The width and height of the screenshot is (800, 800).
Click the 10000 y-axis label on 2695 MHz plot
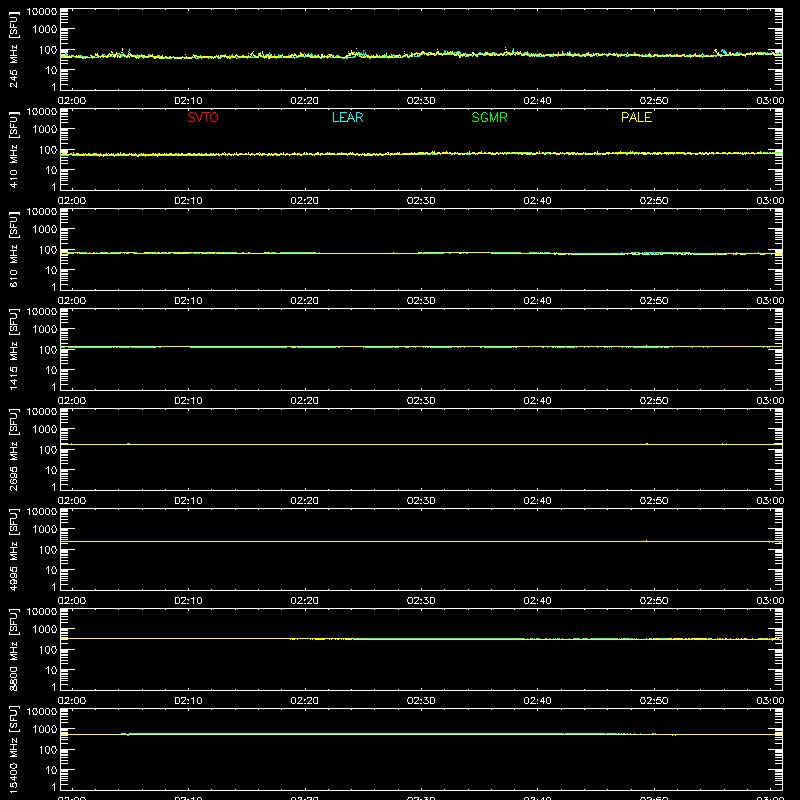(42, 412)
